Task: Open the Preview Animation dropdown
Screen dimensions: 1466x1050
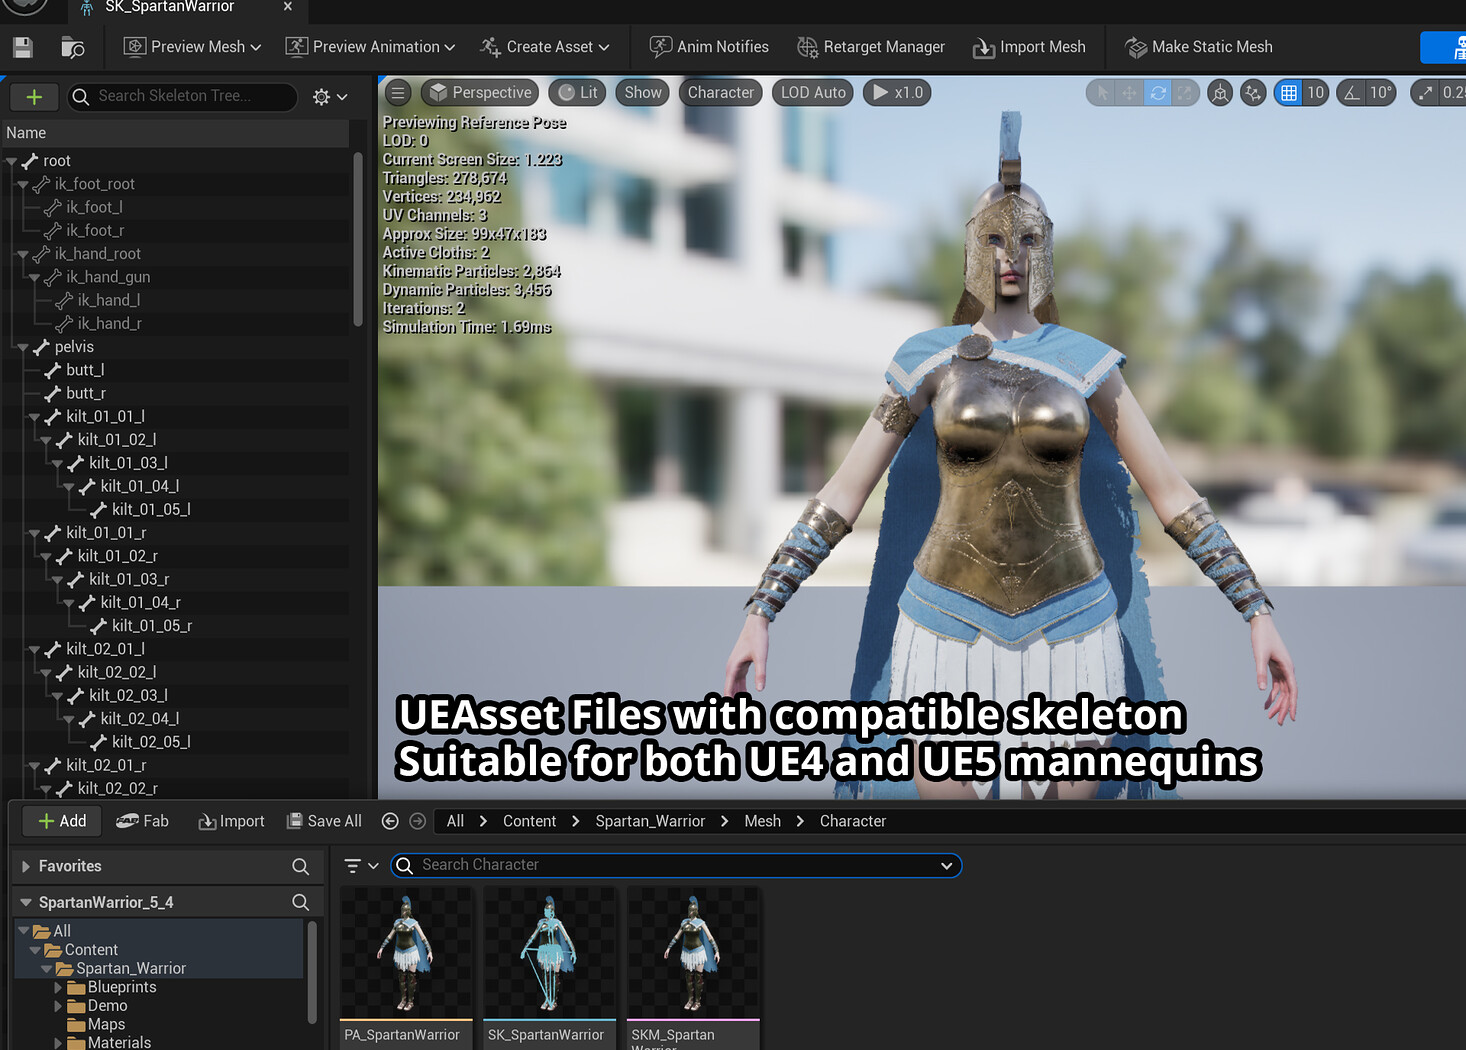Action: 370,47
